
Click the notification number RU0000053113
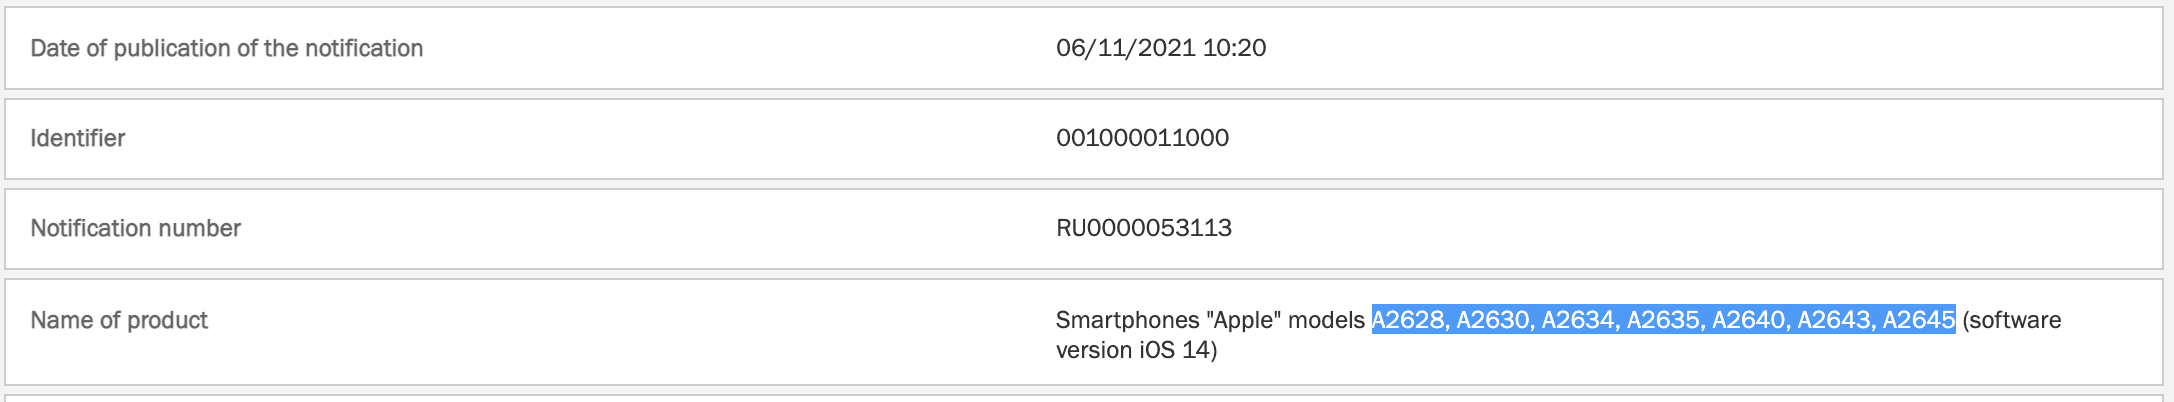pyautogui.click(x=1143, y=228)
